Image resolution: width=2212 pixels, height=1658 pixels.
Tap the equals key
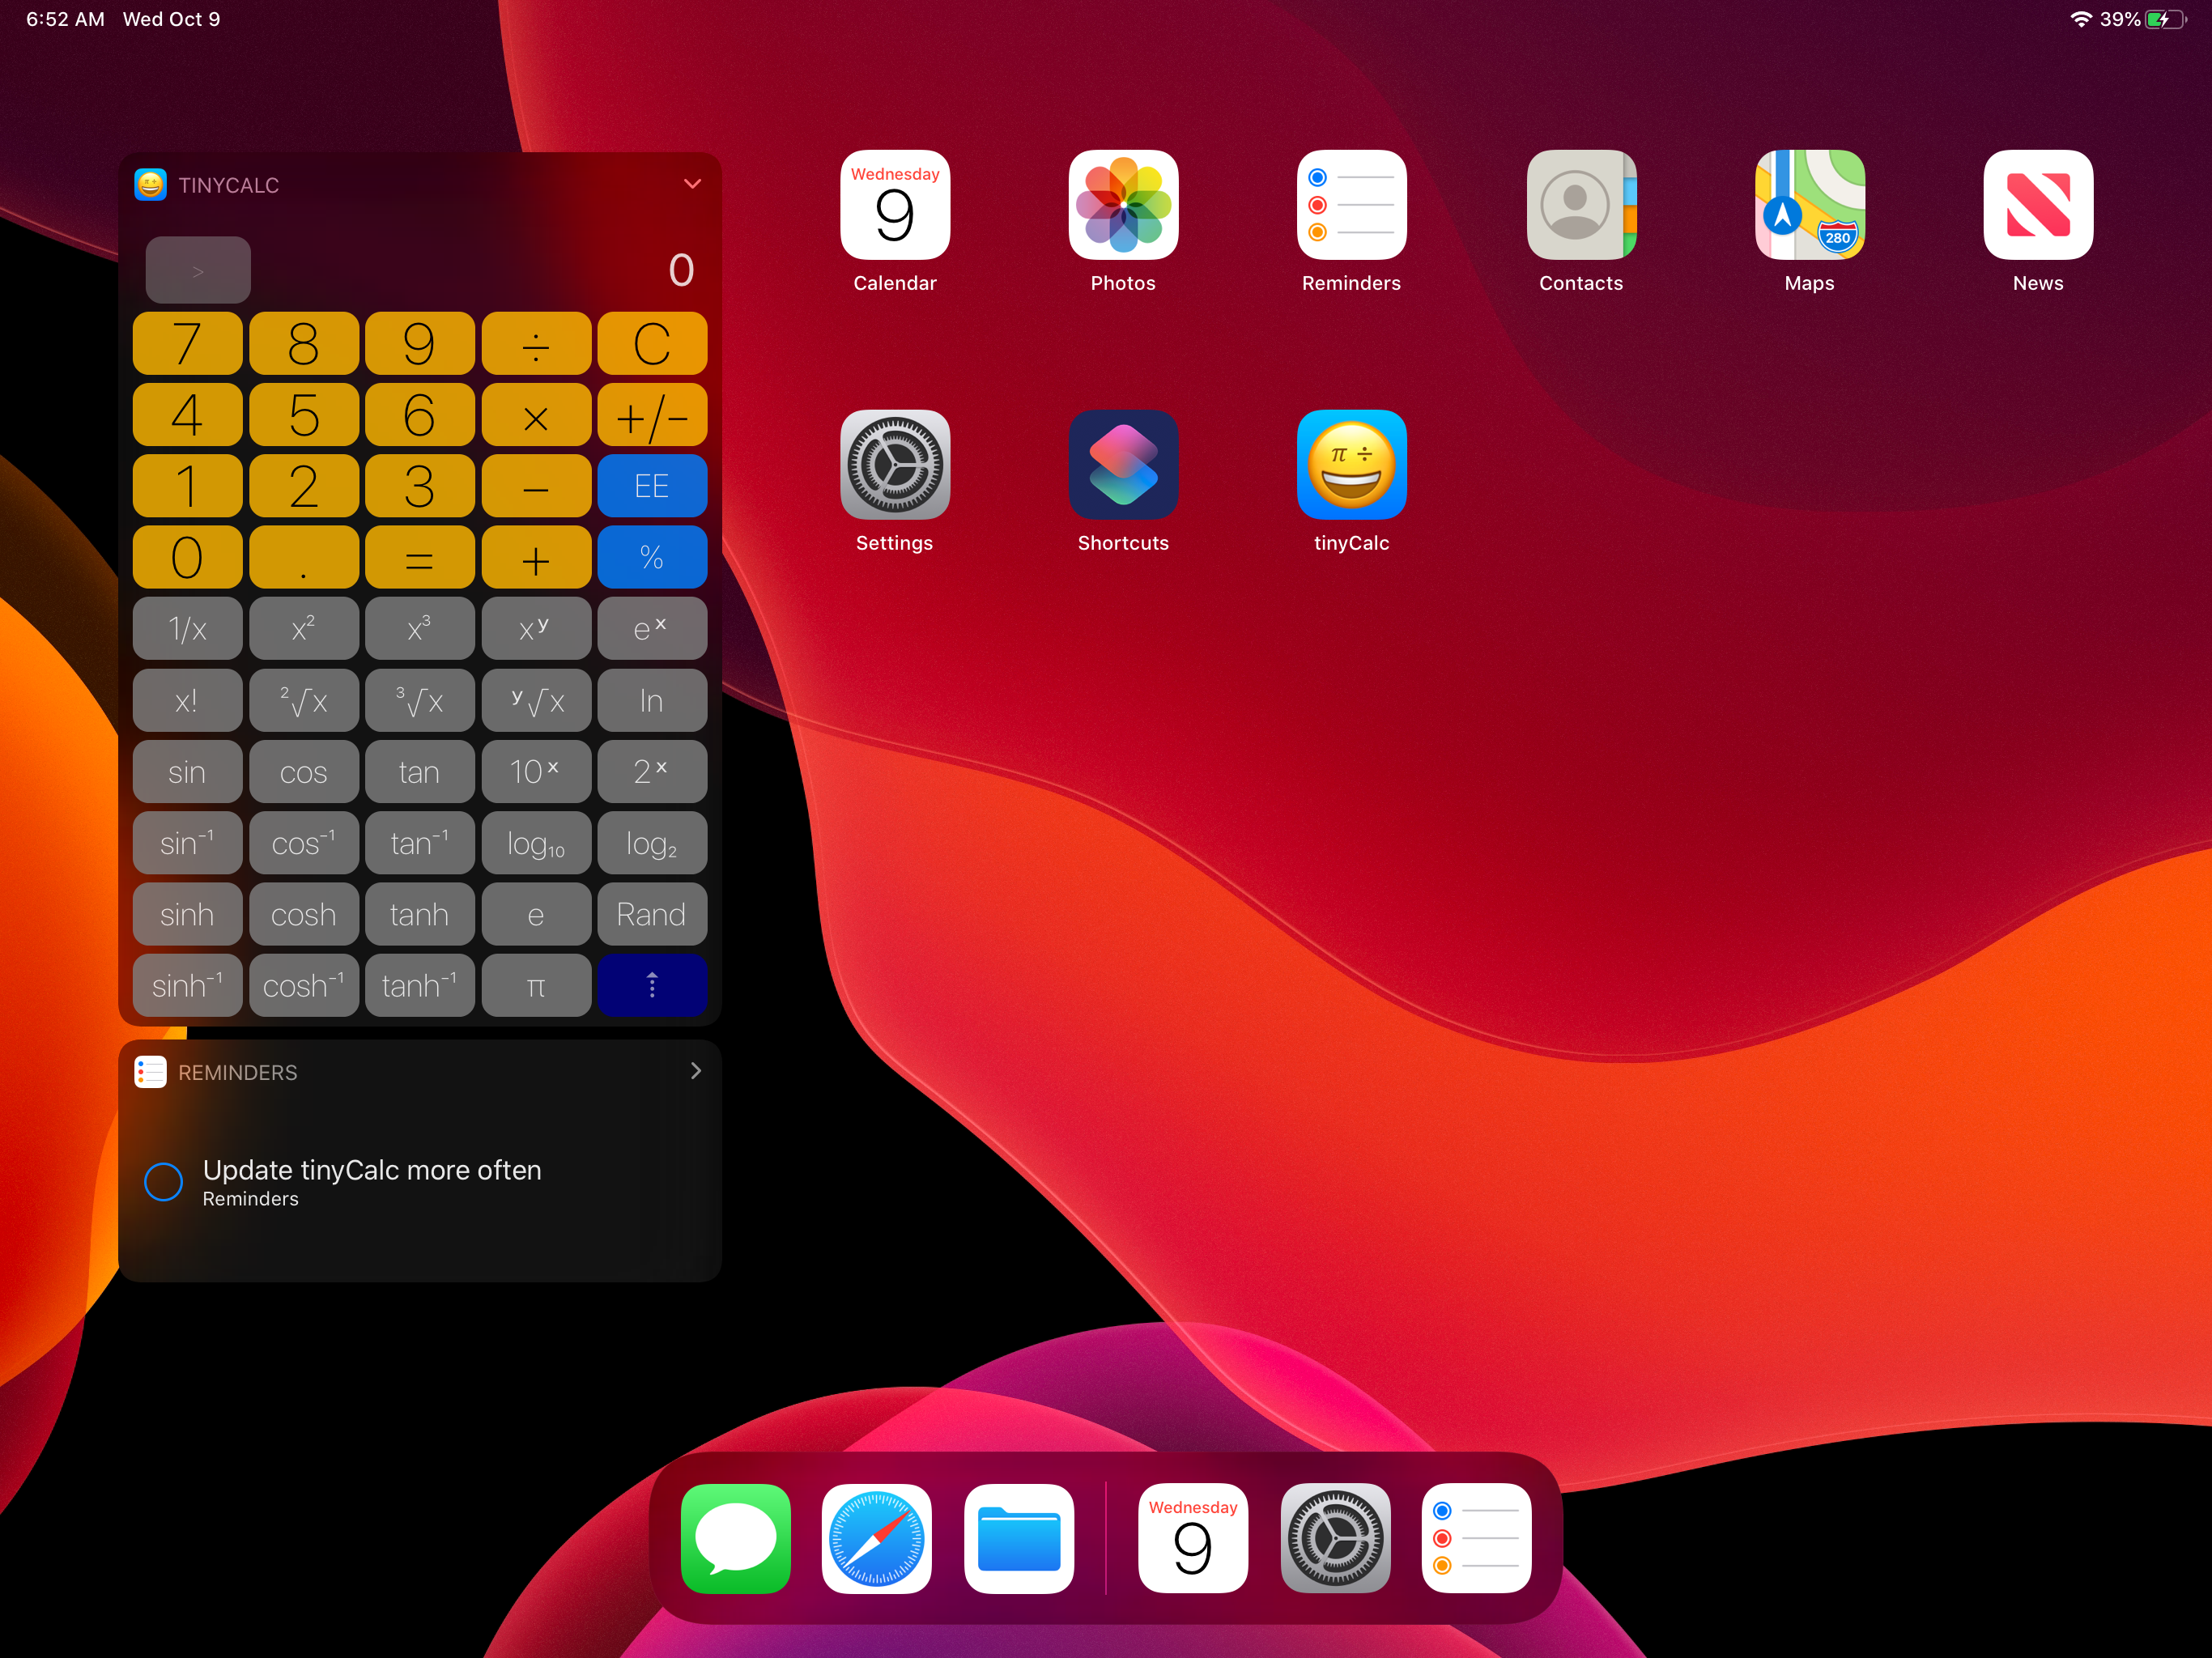420,557
